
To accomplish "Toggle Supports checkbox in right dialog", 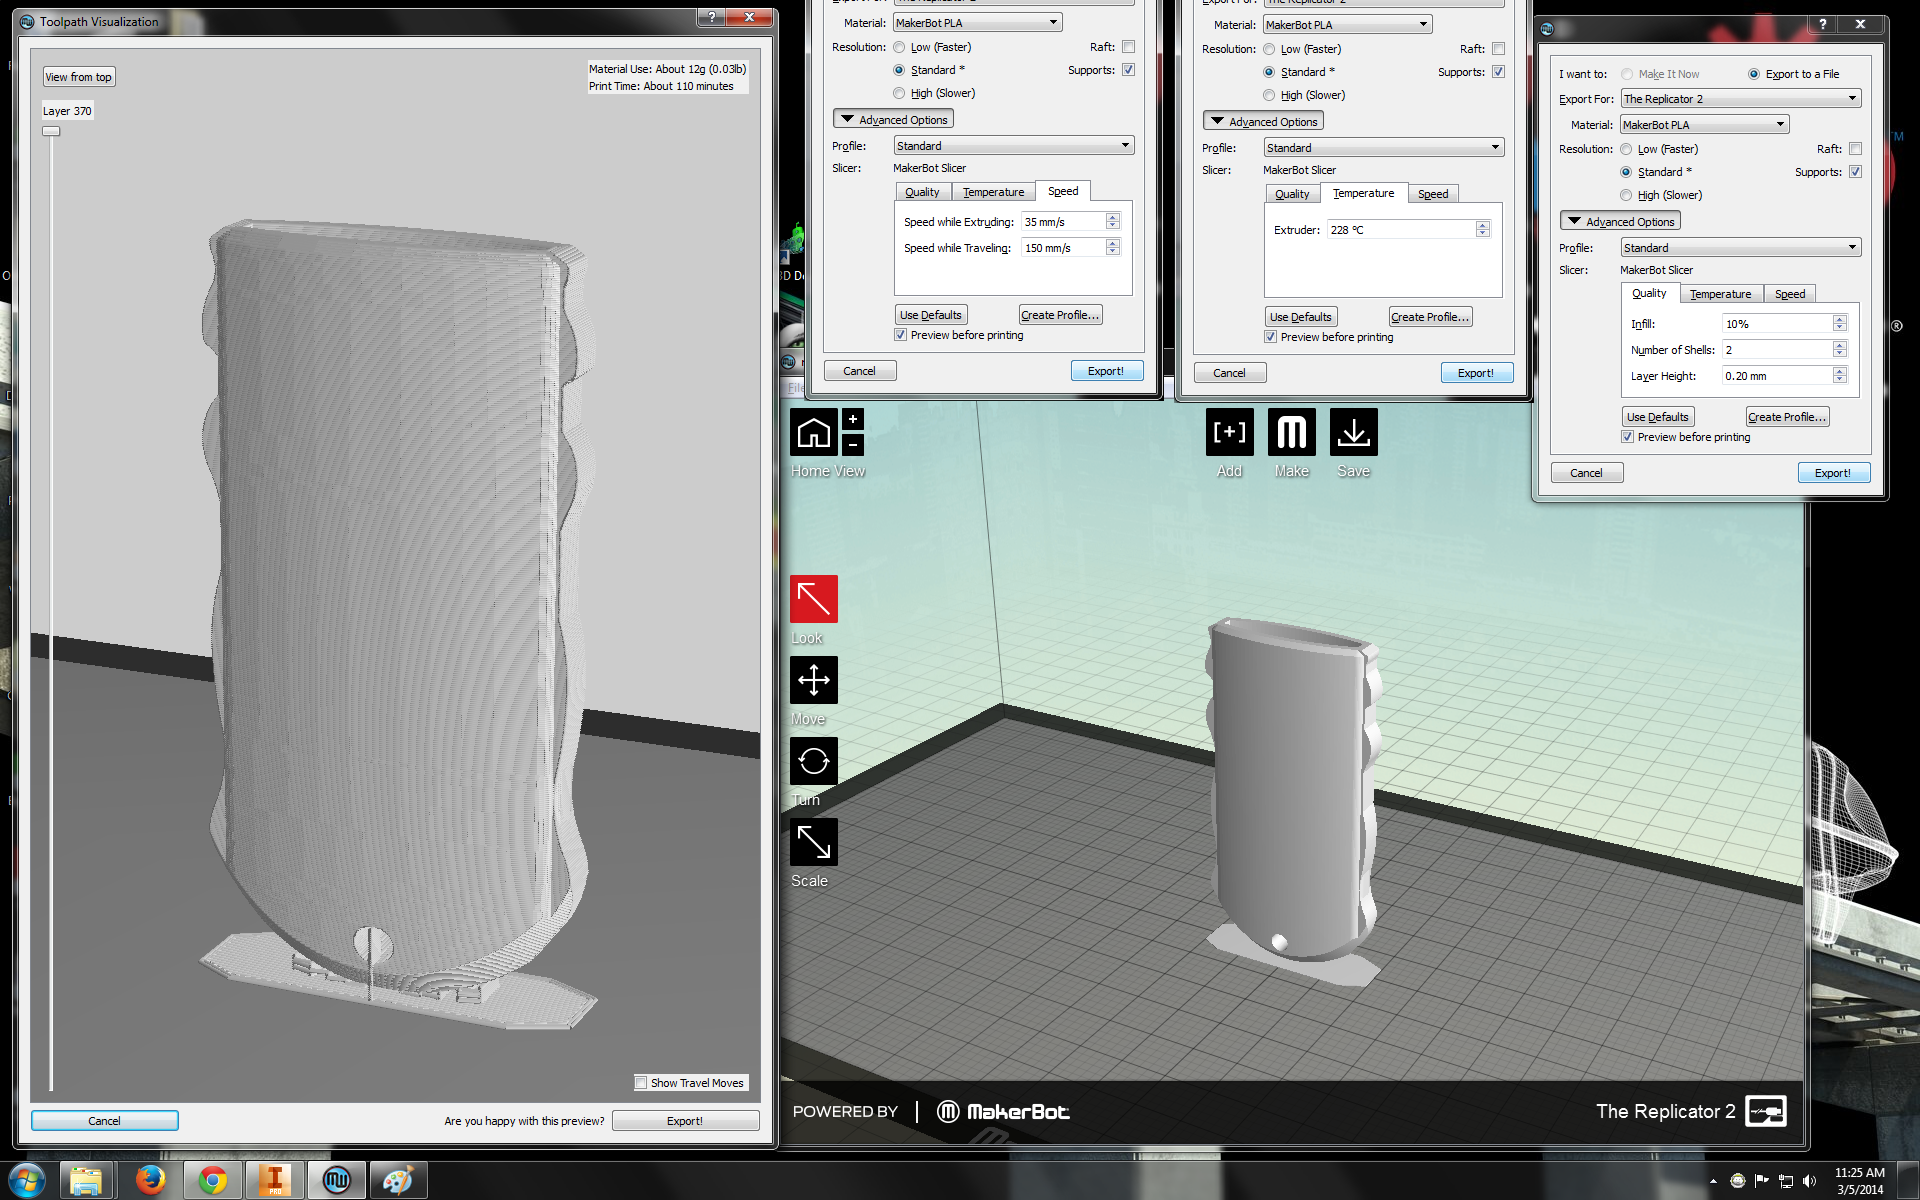I will (x=1855, y=172).
